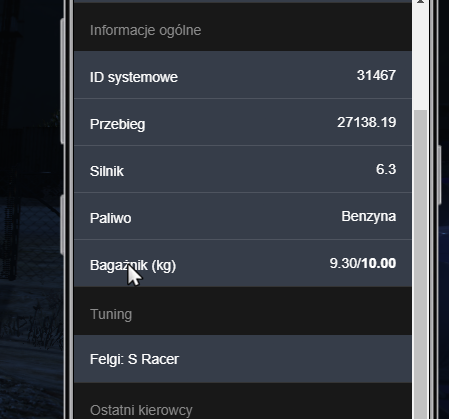This screenshot has height=419, width=449.
Task: Click the engine value 6.3
Action: pos(386,169)
